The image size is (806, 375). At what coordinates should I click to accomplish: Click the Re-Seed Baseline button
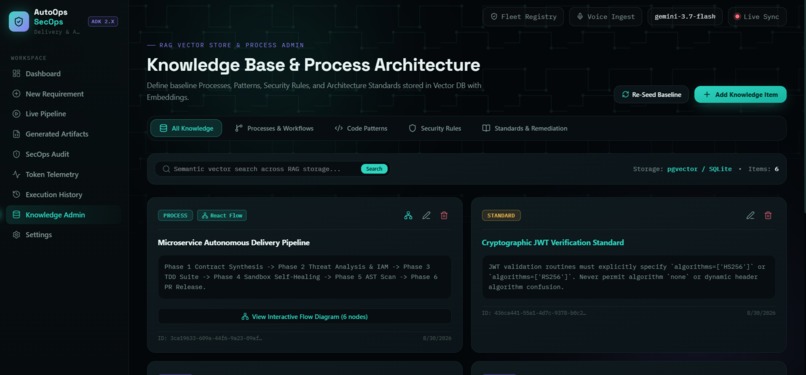point(651,95)
